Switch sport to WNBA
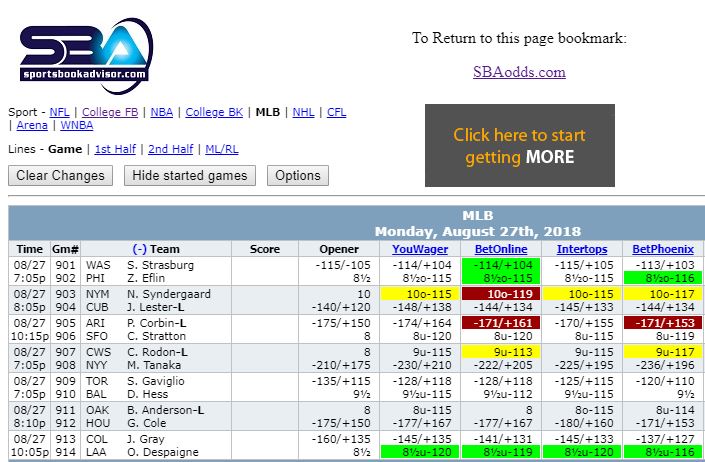 click(77, 125)
